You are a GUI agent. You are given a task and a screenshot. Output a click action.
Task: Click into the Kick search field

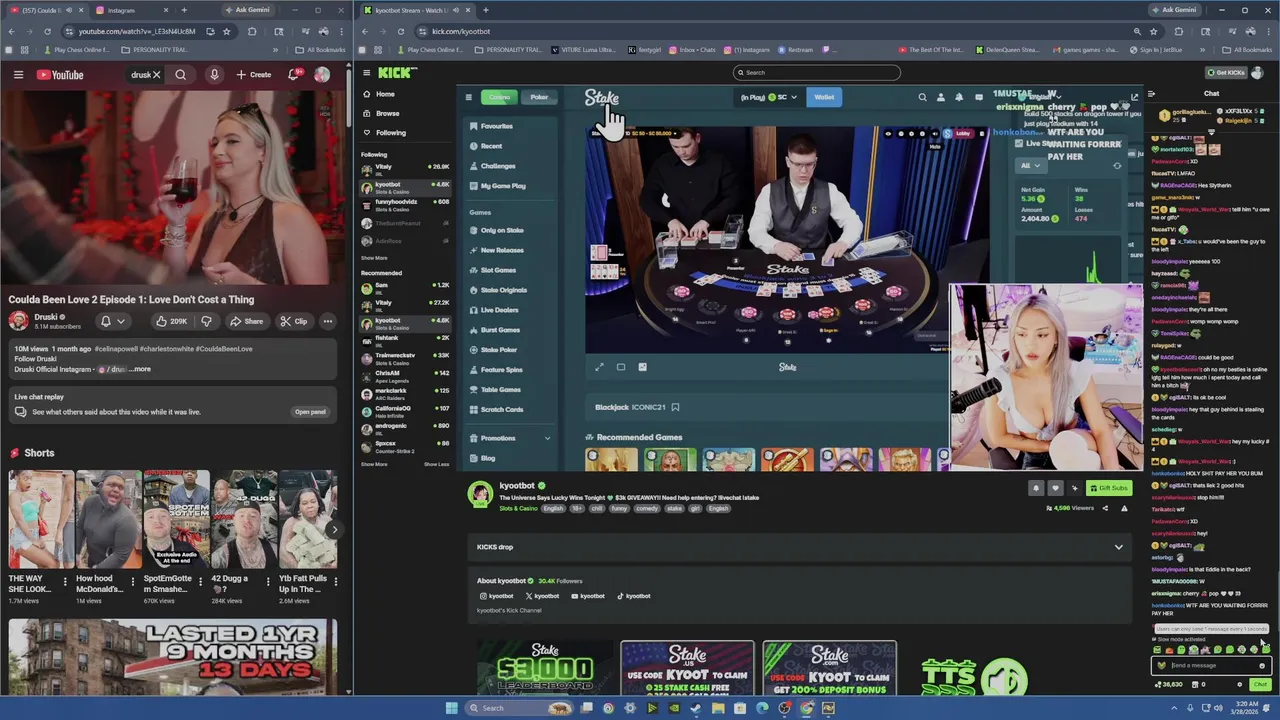pyautogui.click(x=817, y=72)
